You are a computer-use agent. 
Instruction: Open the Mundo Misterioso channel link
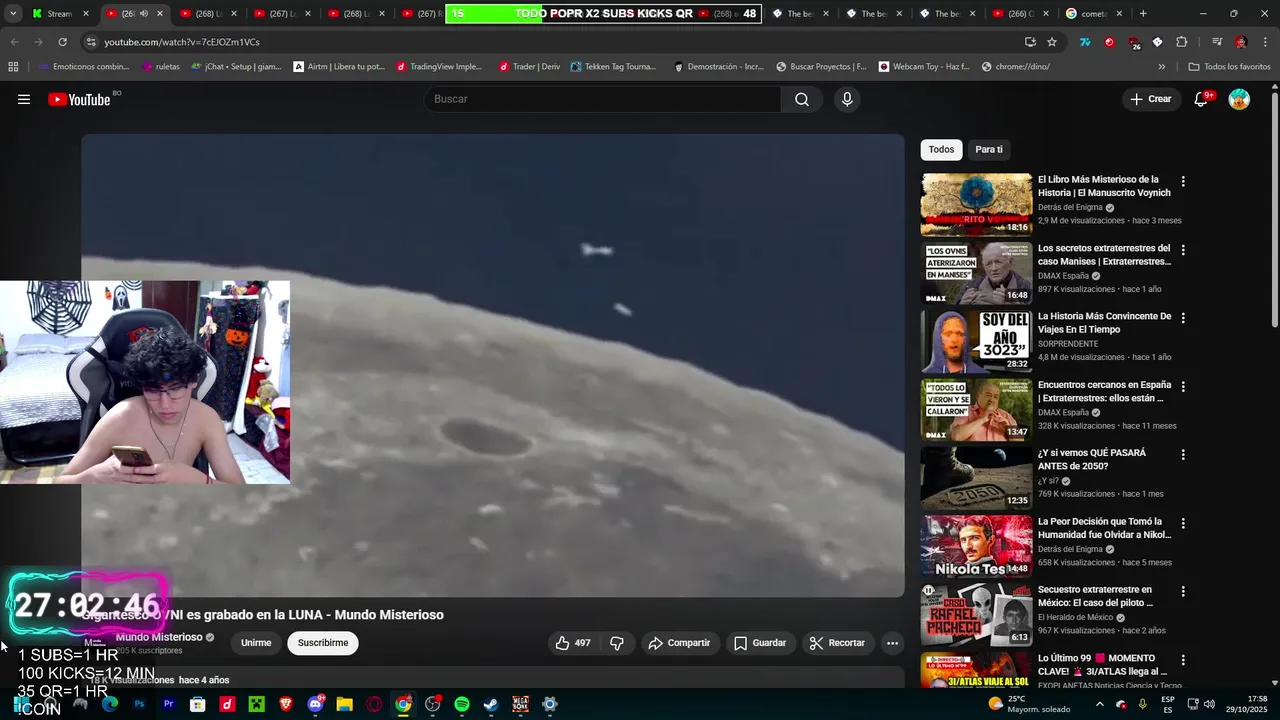click(x=159, y=637)
